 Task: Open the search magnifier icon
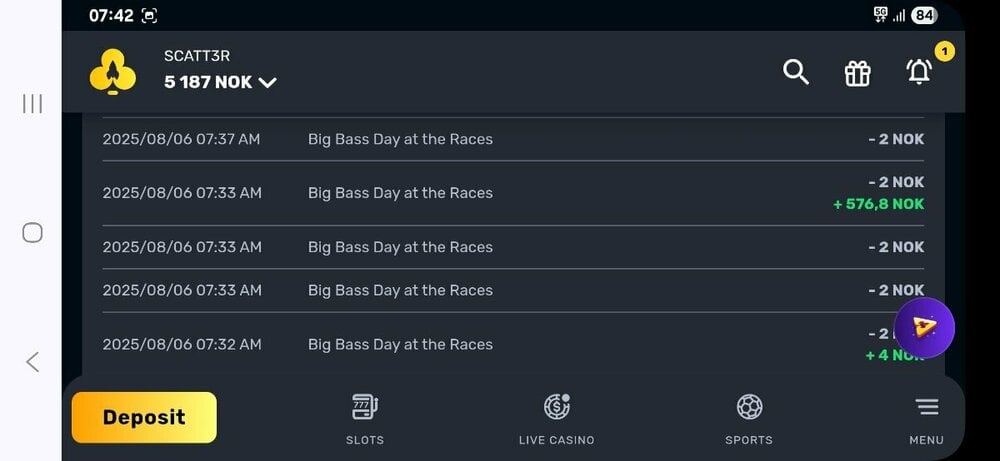pyautogui.click(x=796, y=72)
